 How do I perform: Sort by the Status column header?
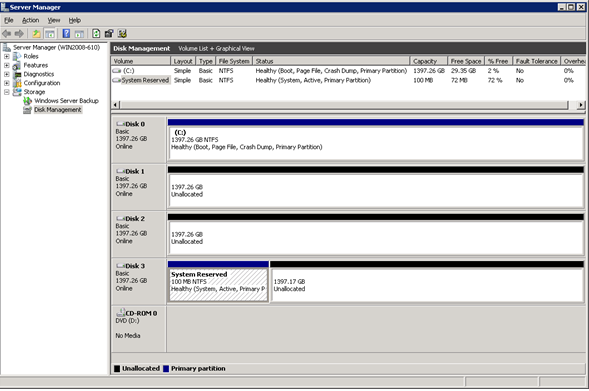pos(331,61)
